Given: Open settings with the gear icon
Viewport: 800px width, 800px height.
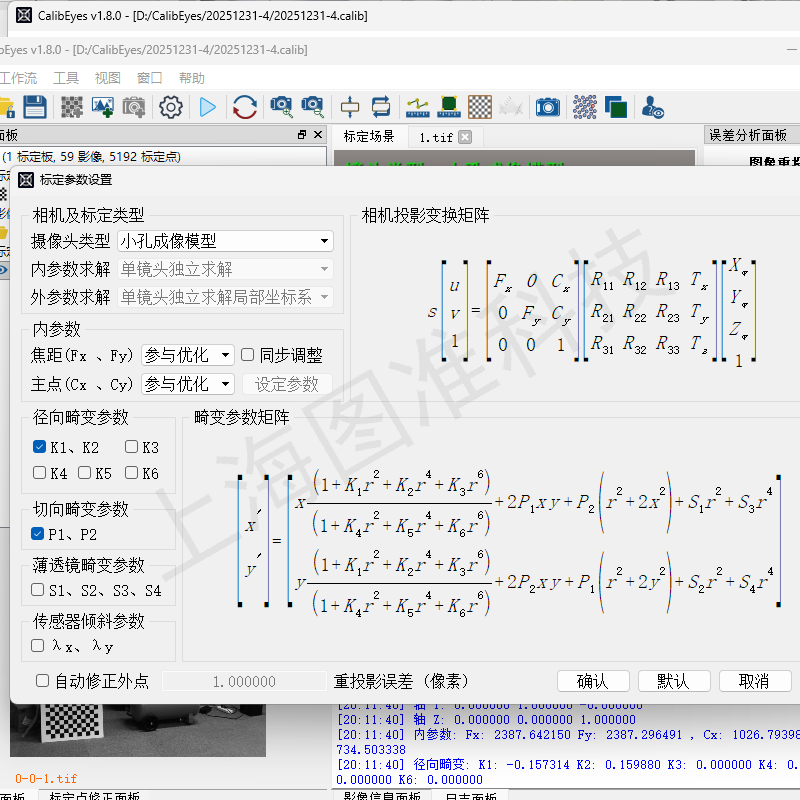Looking at the screenshot, I should click(171, 106).
